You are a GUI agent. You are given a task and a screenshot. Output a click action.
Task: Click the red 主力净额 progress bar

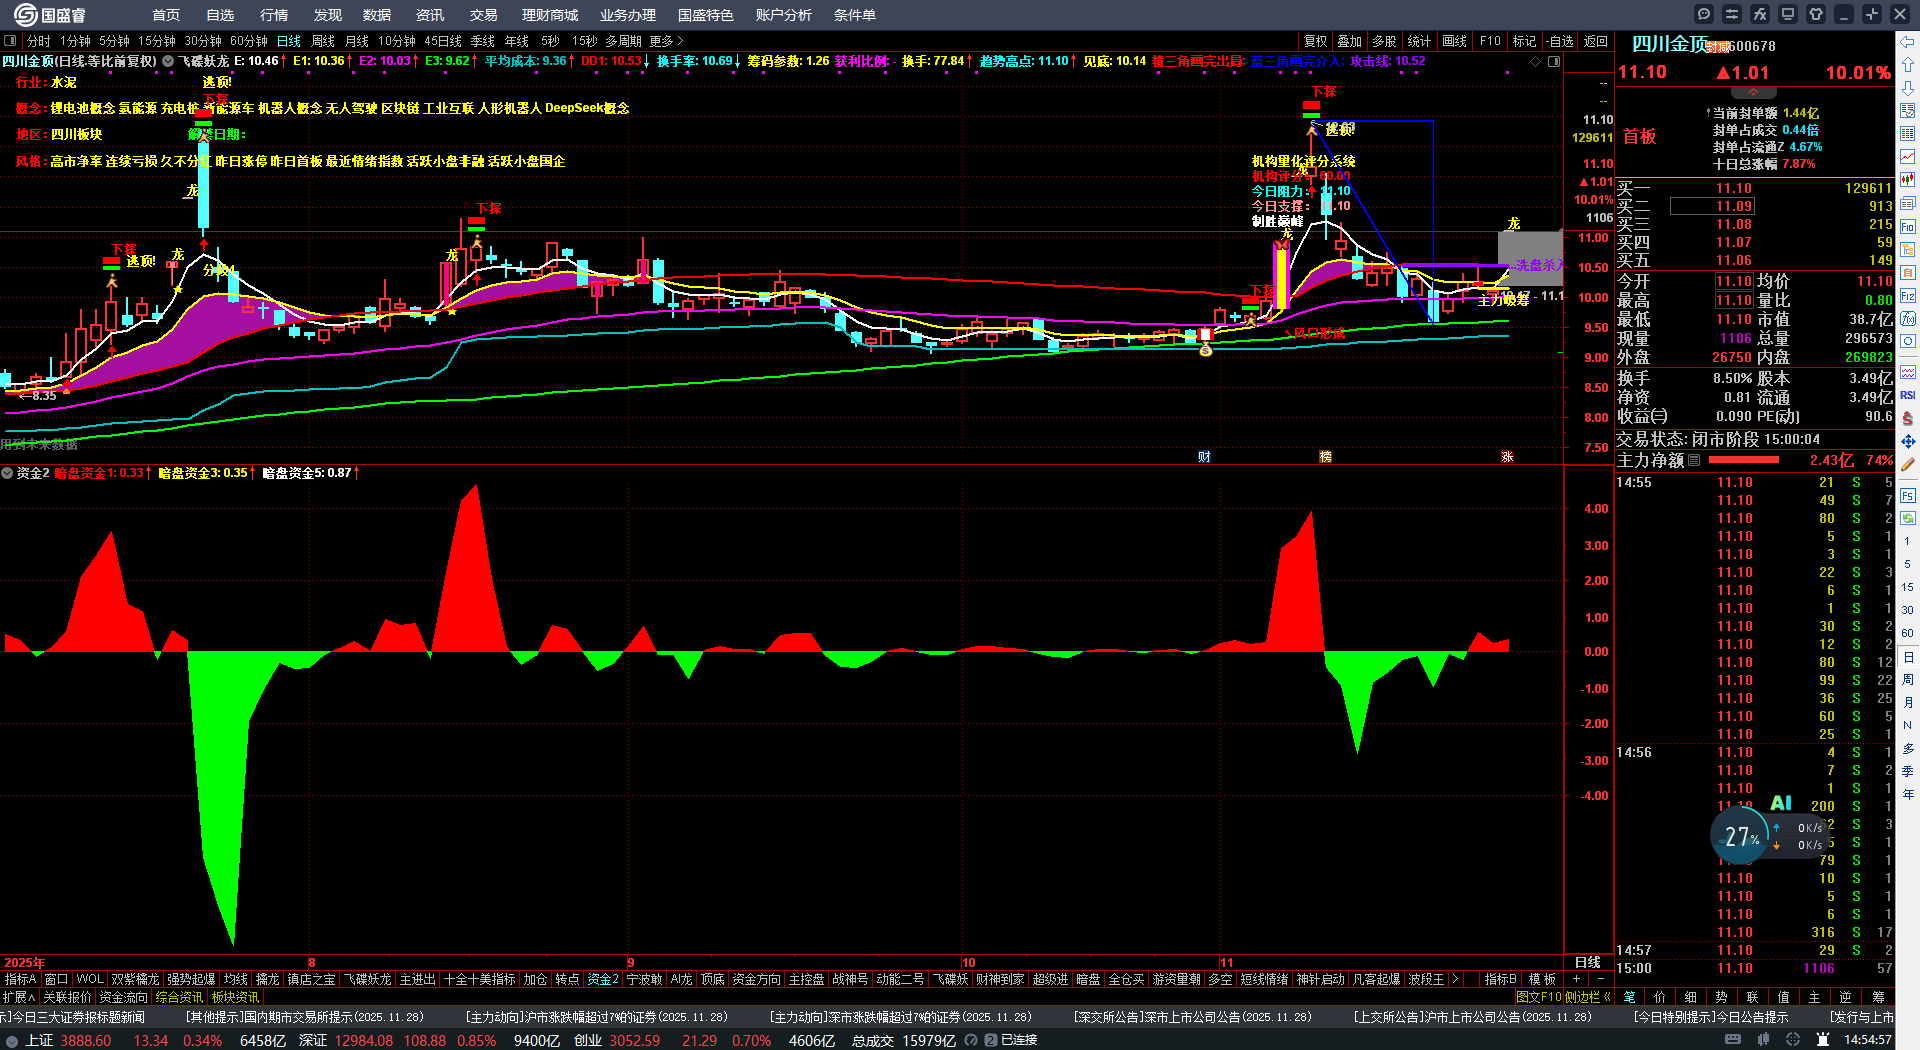(x=1744, y=460)
